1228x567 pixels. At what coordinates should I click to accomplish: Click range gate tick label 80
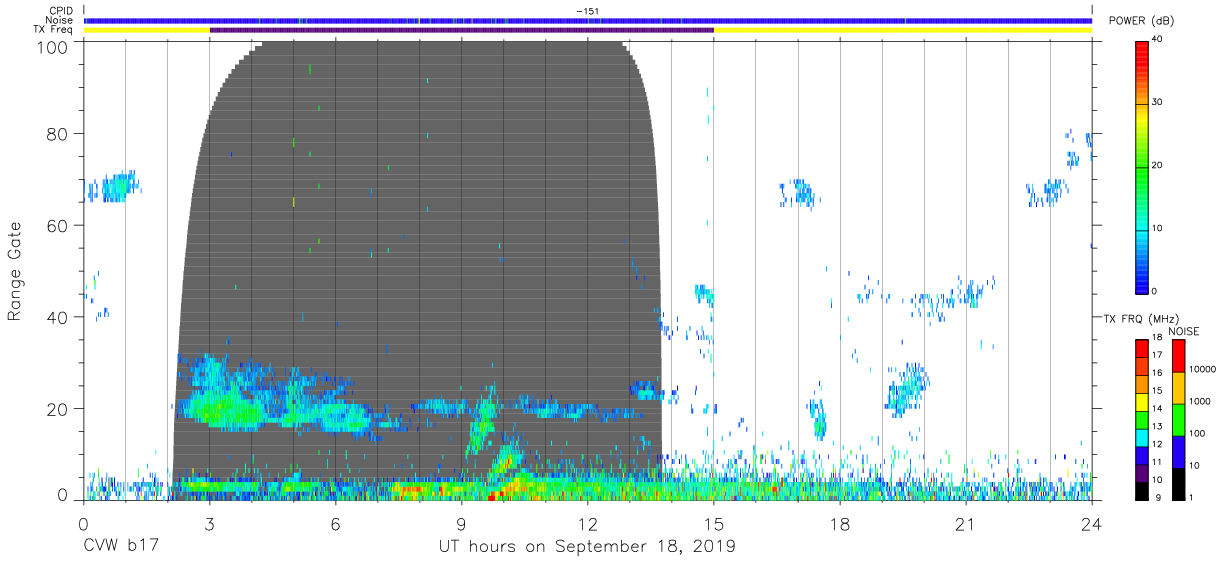58,134
